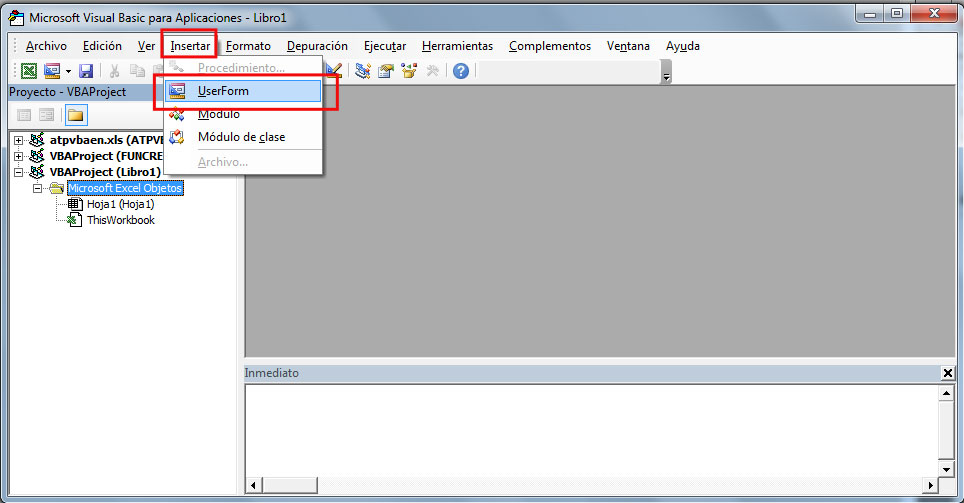Click the VBA application icon in title bar
Screen dimensions: 964x503
[17, 18]
